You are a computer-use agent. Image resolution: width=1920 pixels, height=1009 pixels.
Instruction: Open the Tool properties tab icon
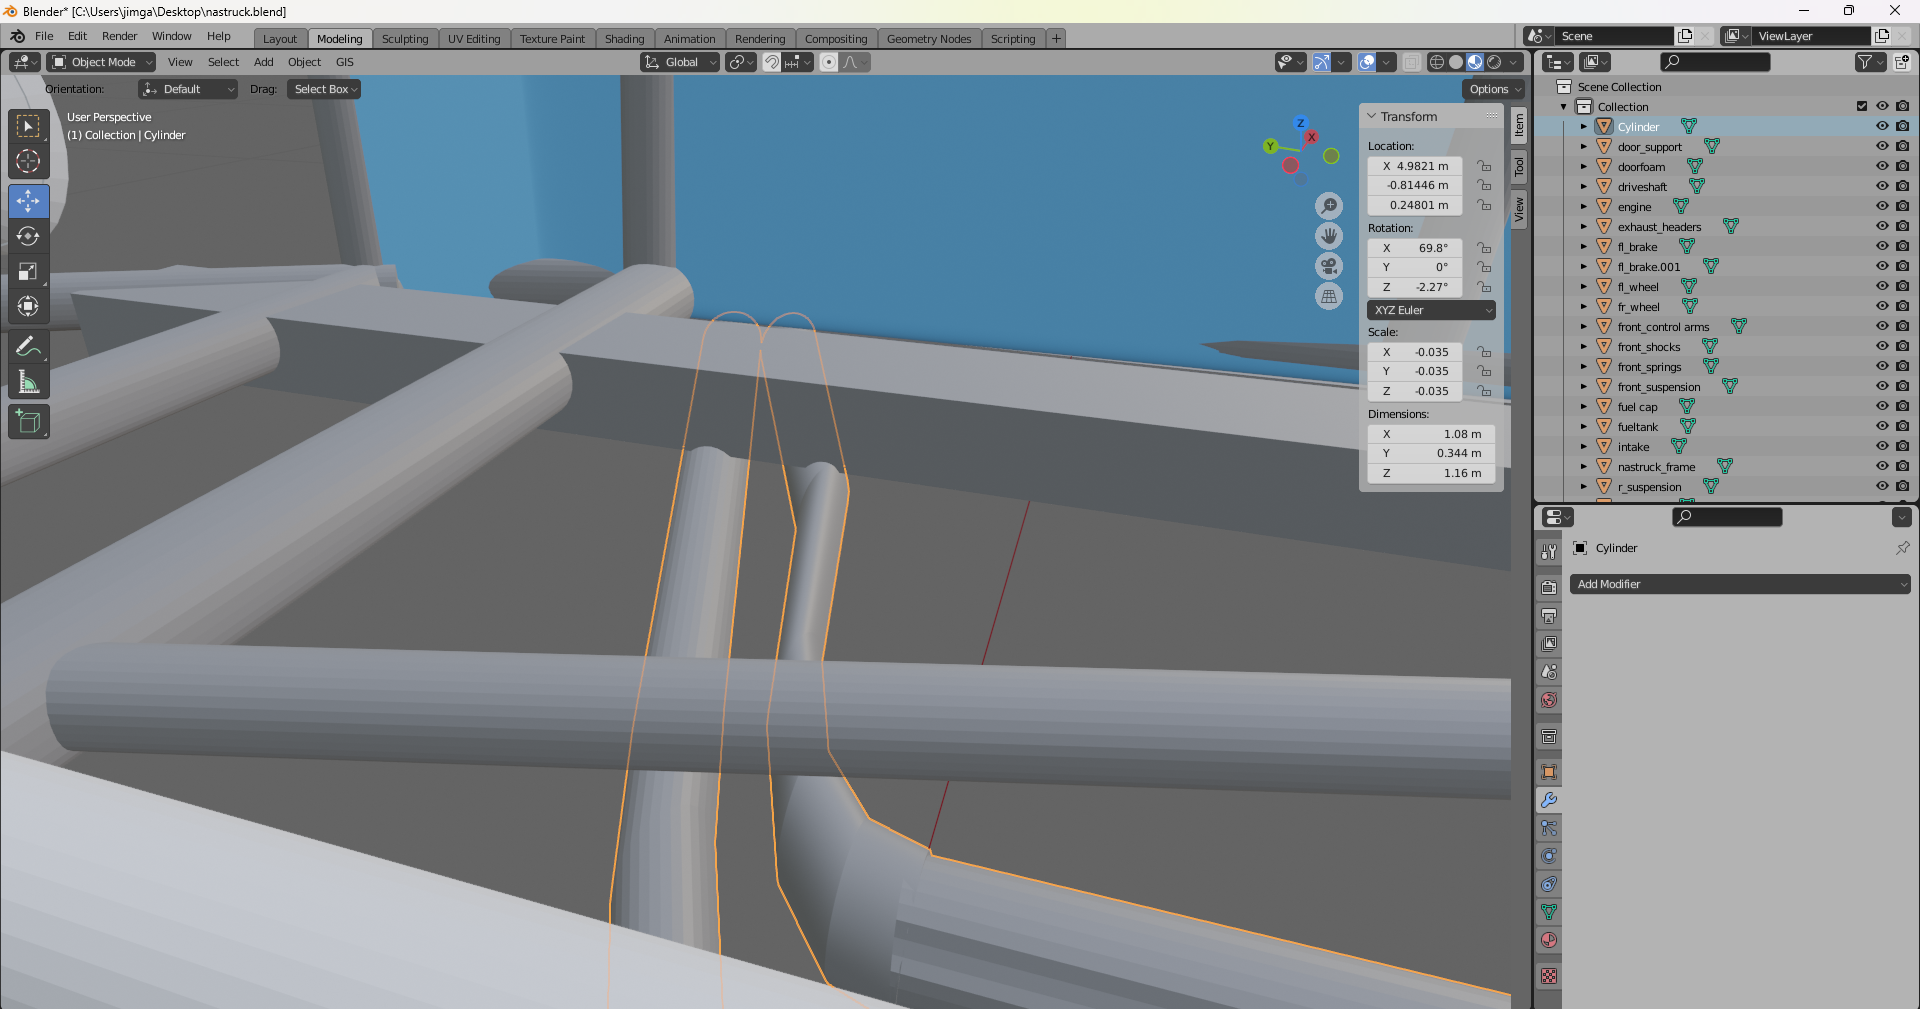click(1549, 552)
